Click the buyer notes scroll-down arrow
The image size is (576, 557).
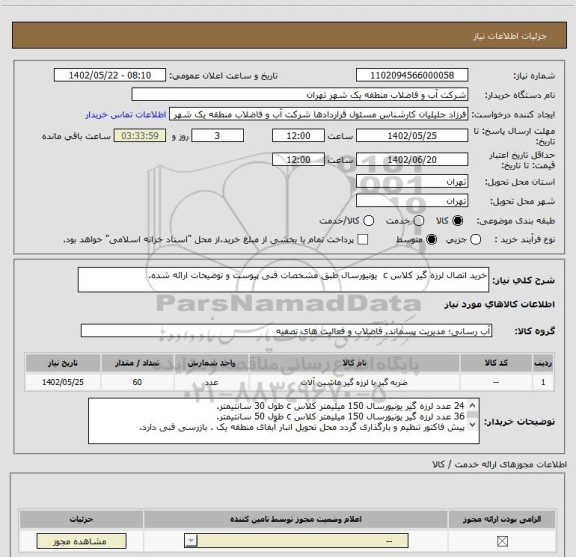[472, 424]
